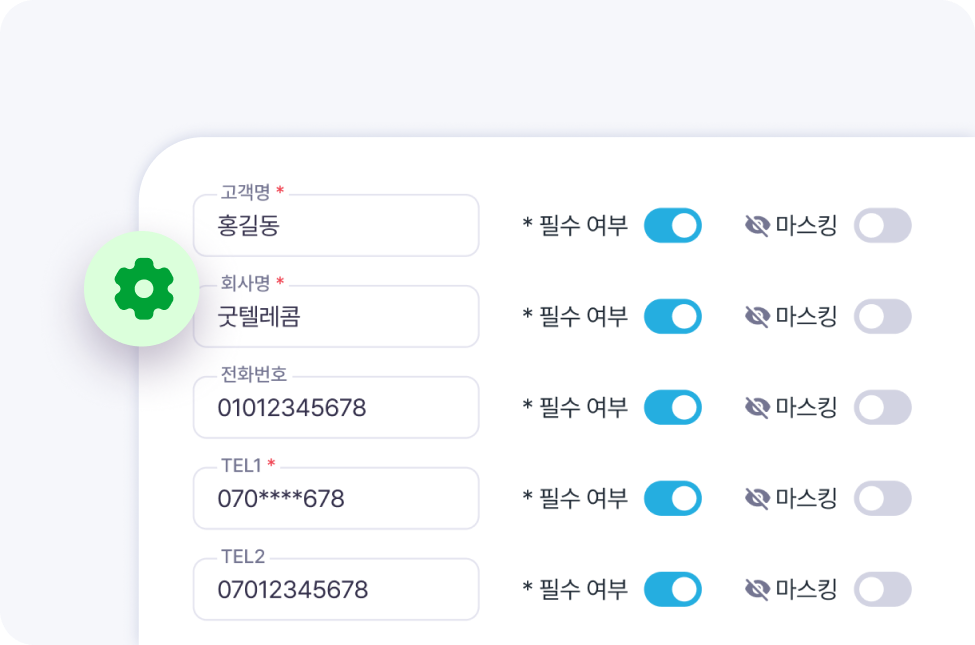975x645 pixels.
Task: Click the masking eye icon for TEL2
Action: click(x=758, y=589)
